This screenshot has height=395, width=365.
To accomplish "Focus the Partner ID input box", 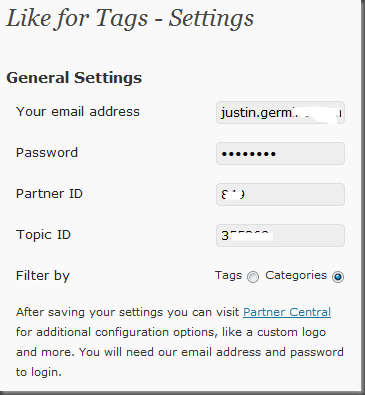I will point(280,194).
